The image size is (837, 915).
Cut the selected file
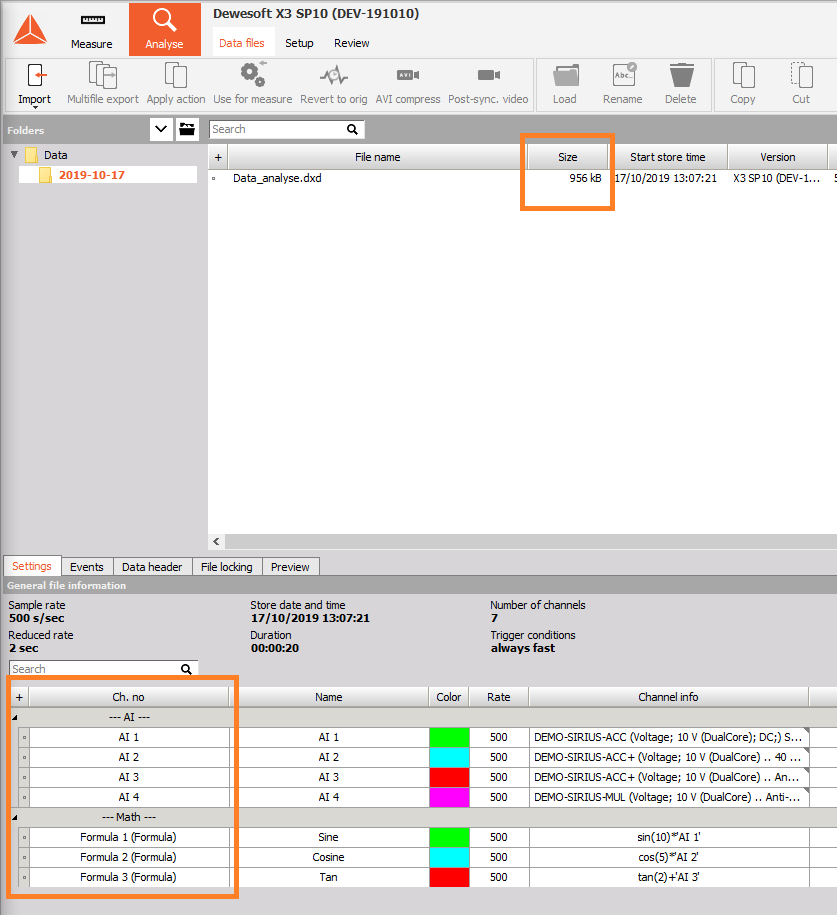pos(801,85)
